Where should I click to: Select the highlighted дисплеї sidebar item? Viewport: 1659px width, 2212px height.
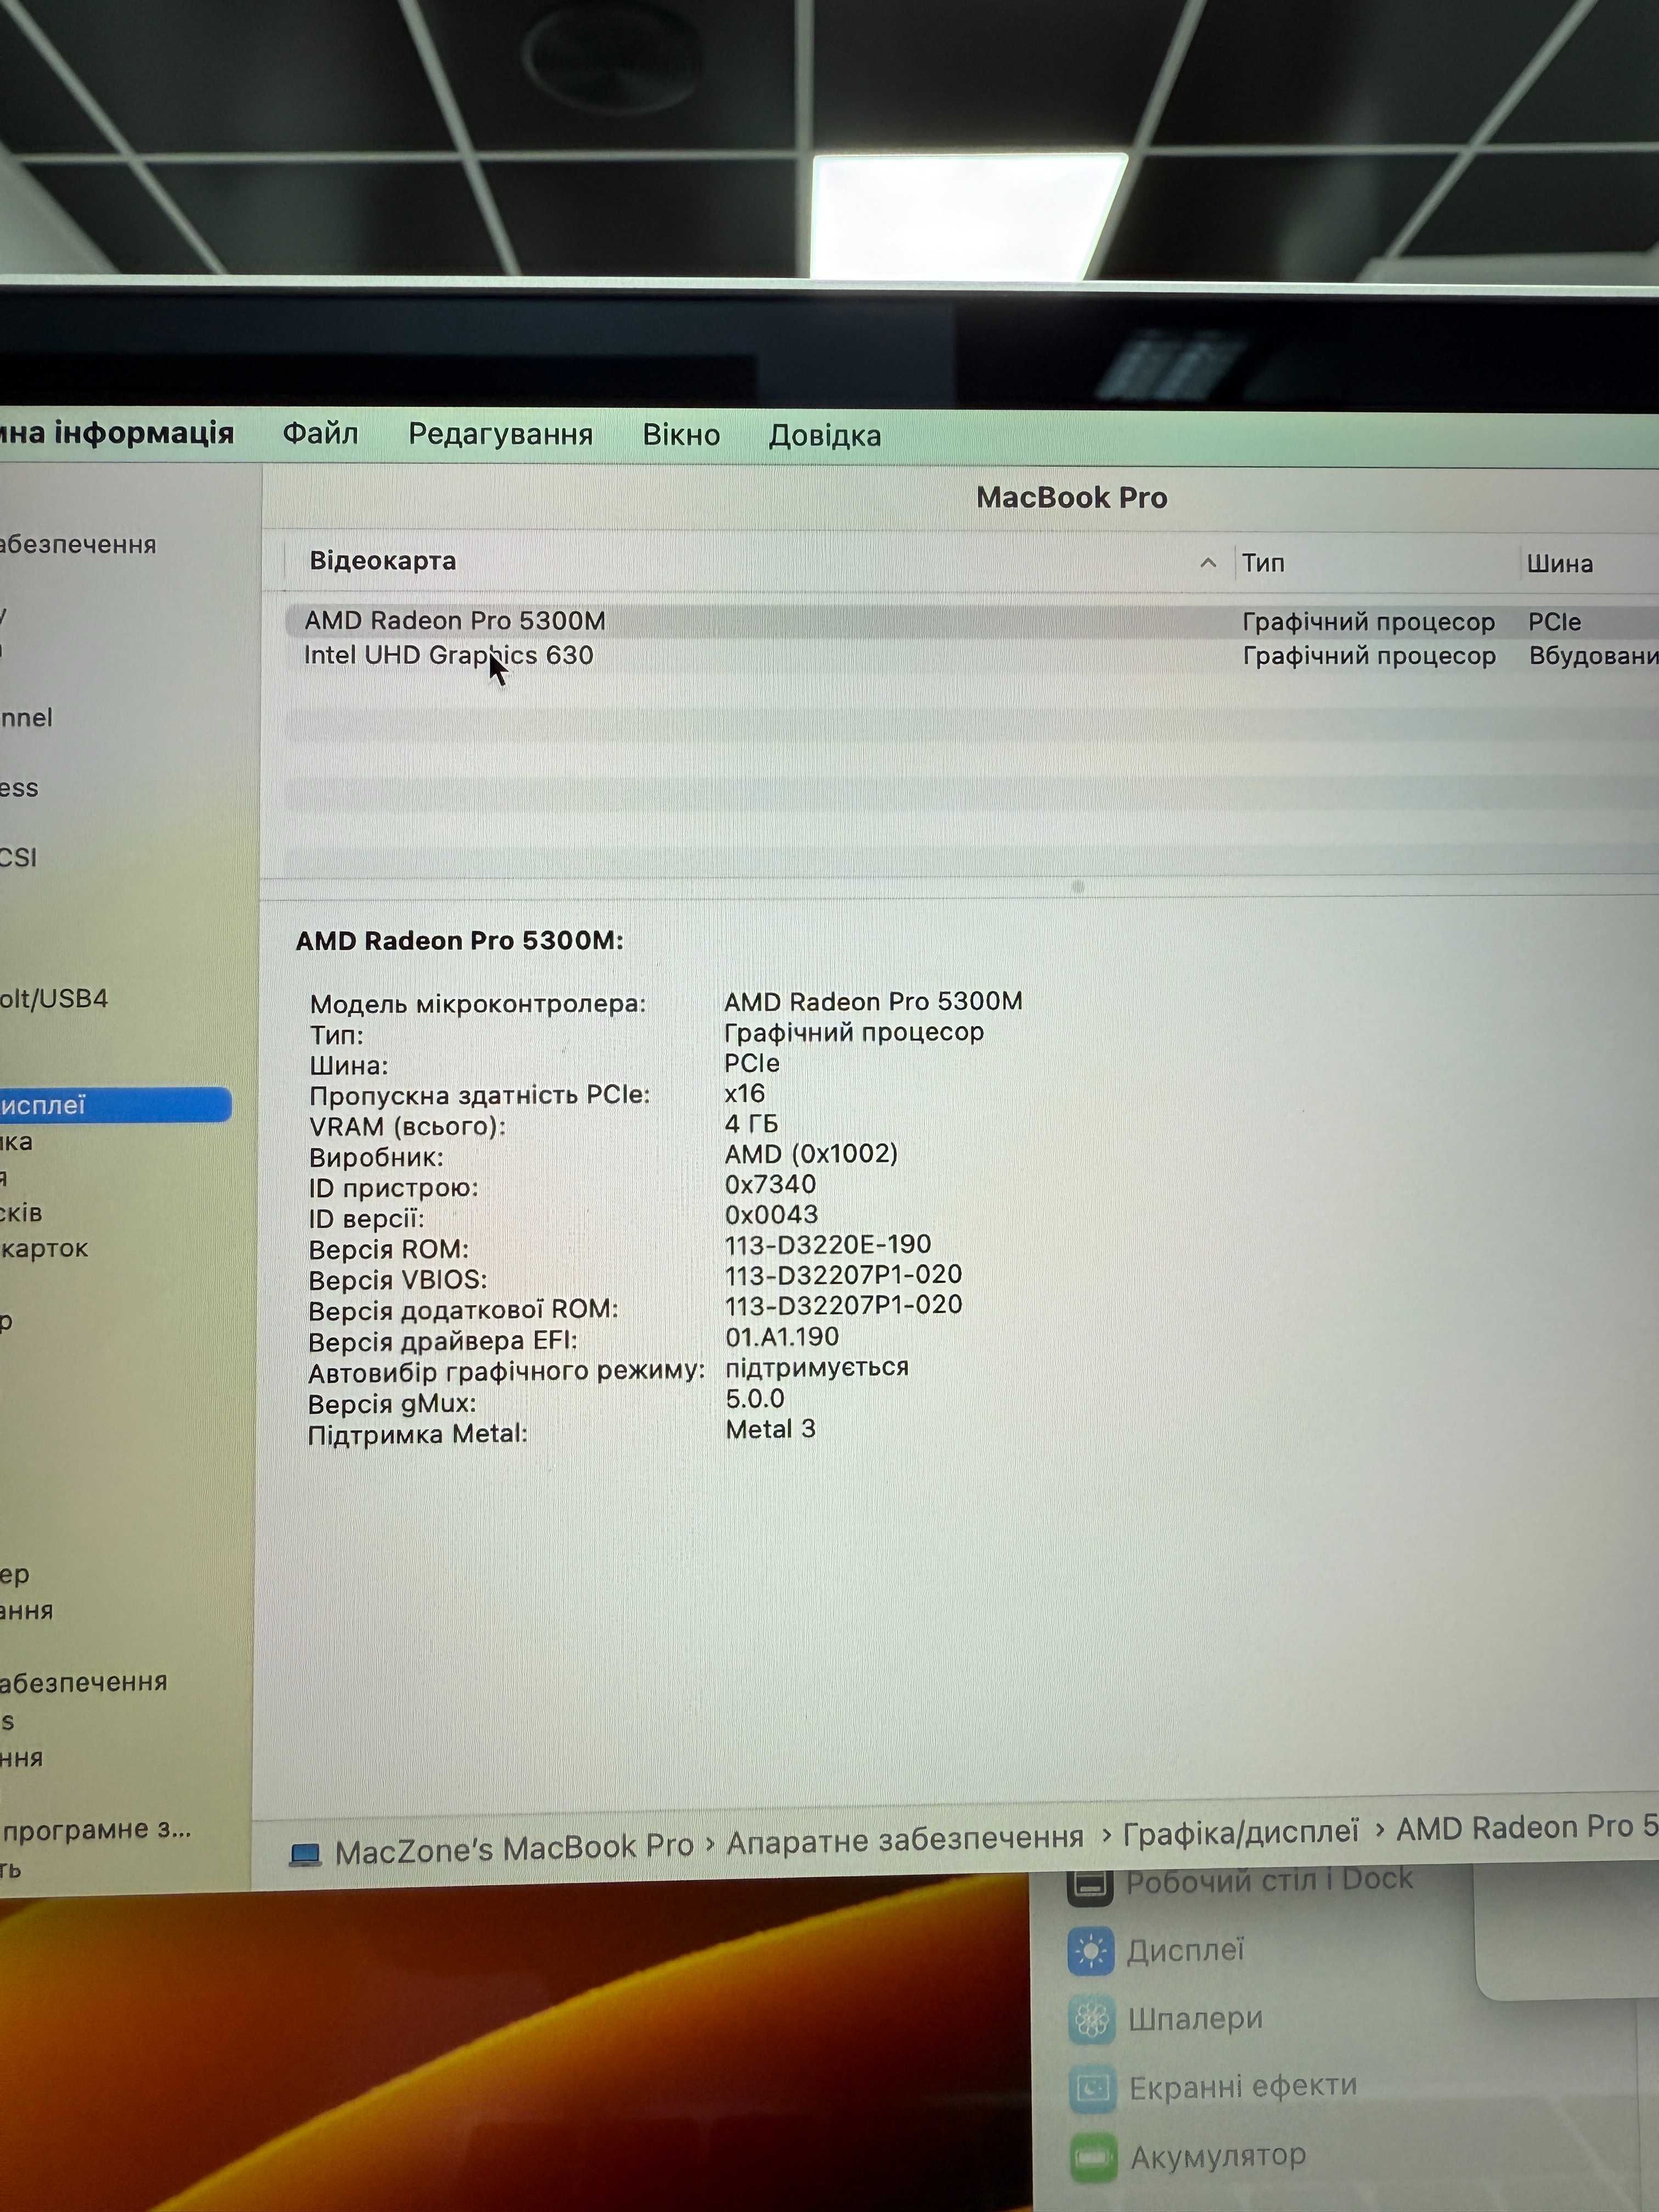tap(115, 1105)
